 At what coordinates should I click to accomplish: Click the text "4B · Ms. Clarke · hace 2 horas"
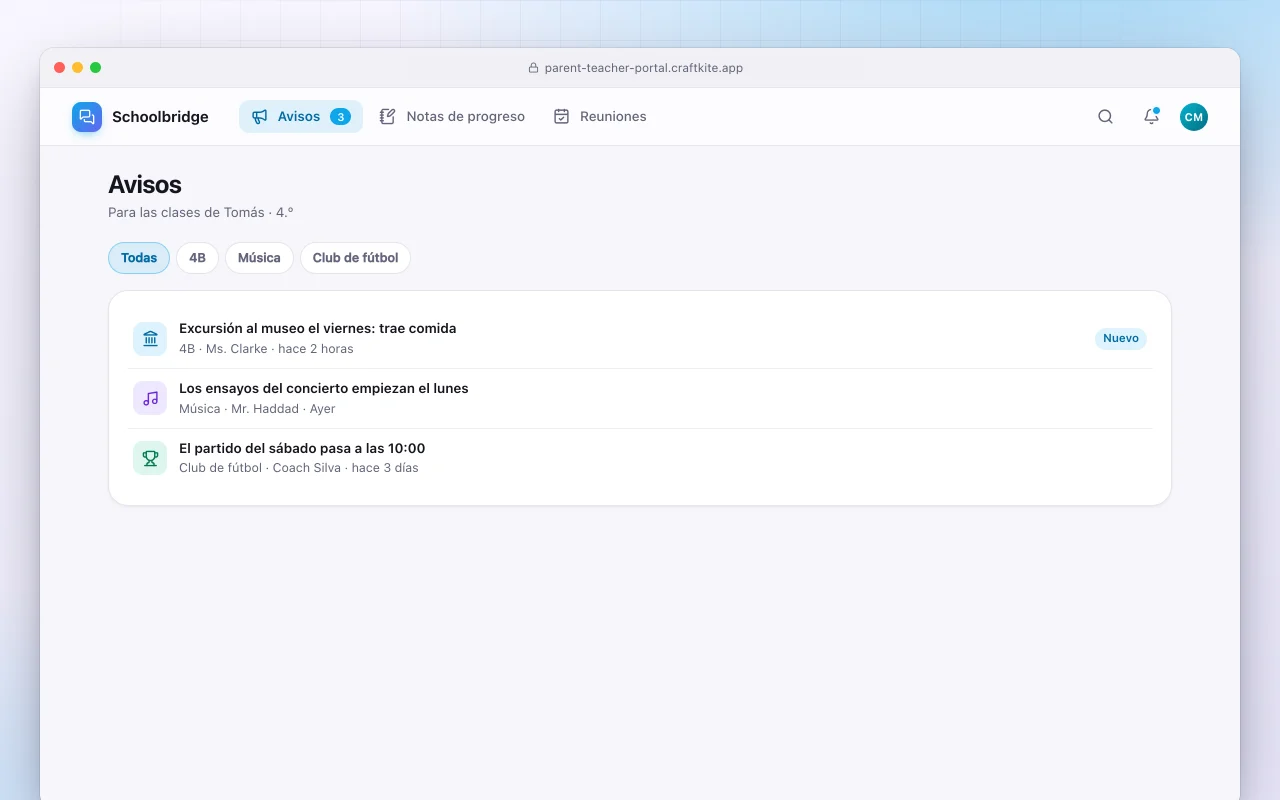coord(266,349)
